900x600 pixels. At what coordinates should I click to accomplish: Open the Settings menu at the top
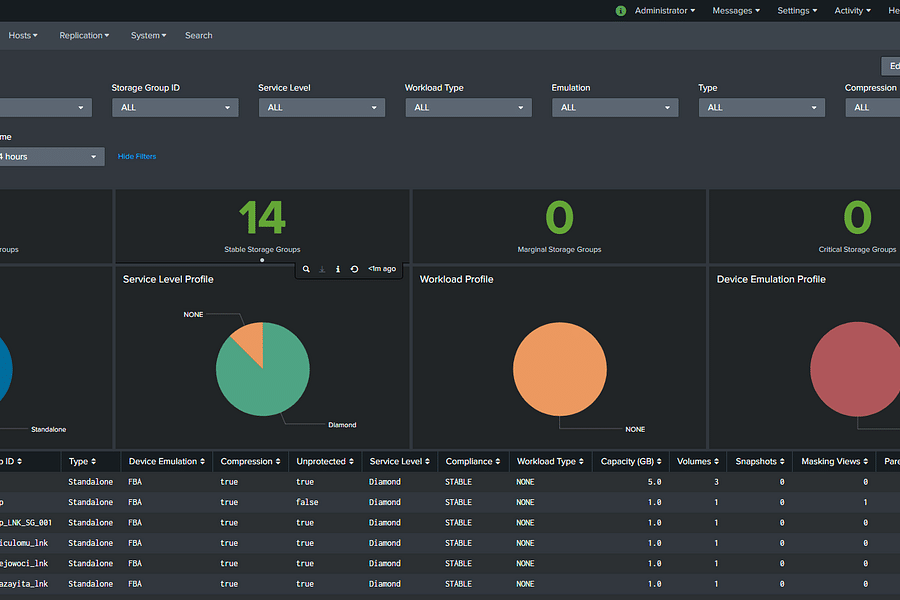coord(795,10)
